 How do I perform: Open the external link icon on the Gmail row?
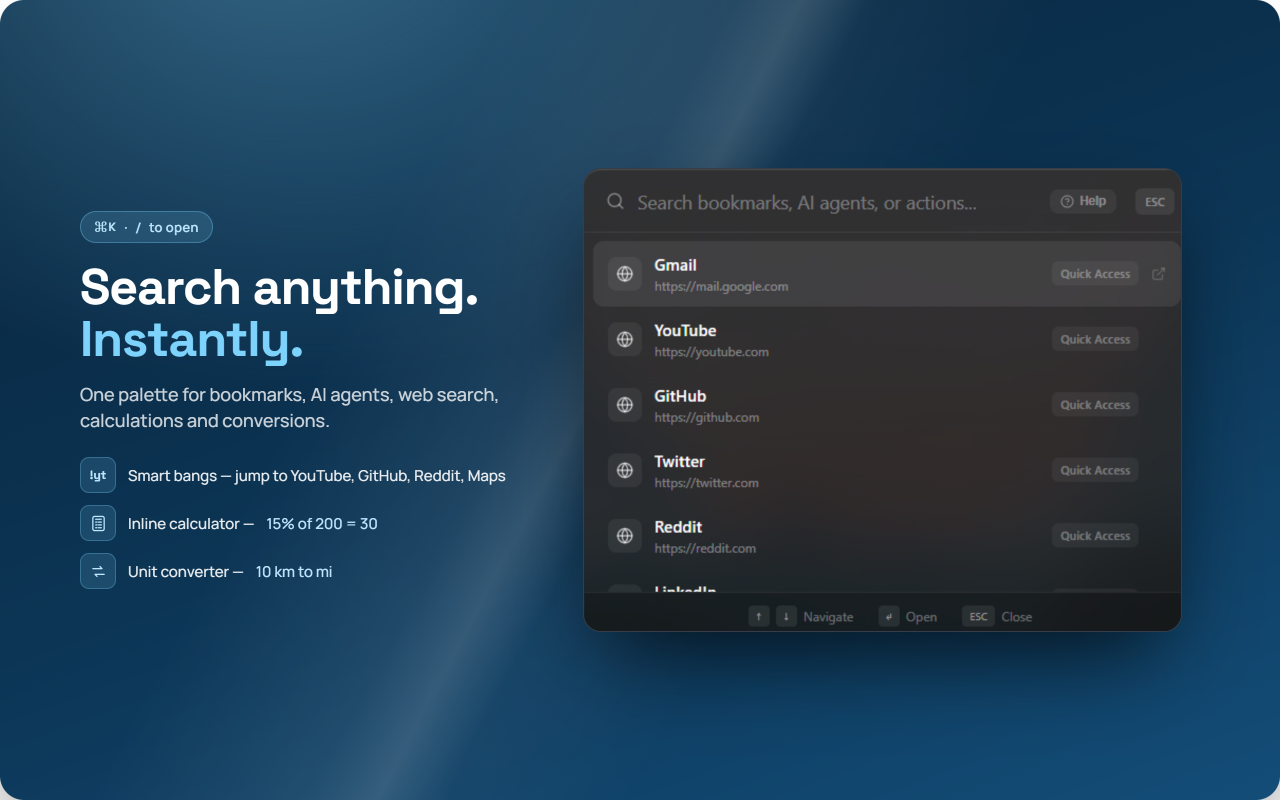[1158, 274]
